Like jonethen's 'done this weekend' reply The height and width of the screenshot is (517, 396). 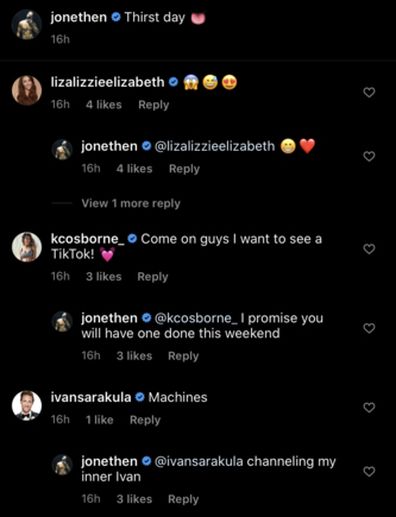click(369, 328)
